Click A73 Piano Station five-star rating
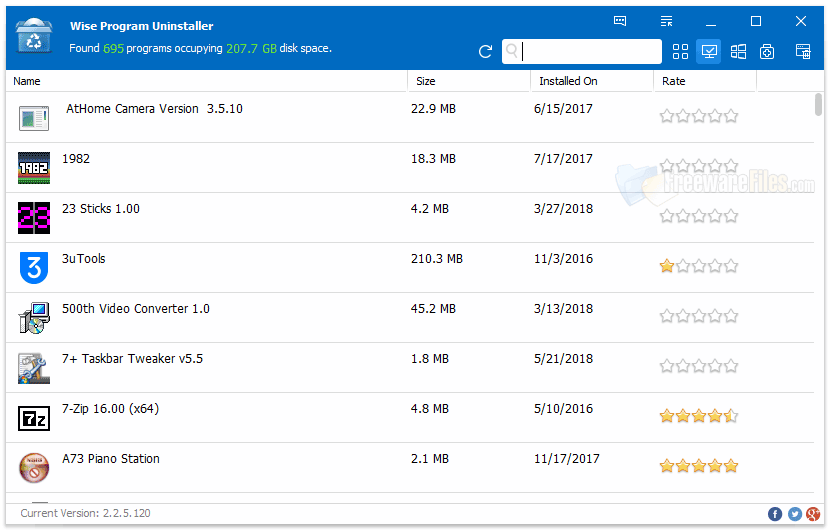 click(699, 466)
